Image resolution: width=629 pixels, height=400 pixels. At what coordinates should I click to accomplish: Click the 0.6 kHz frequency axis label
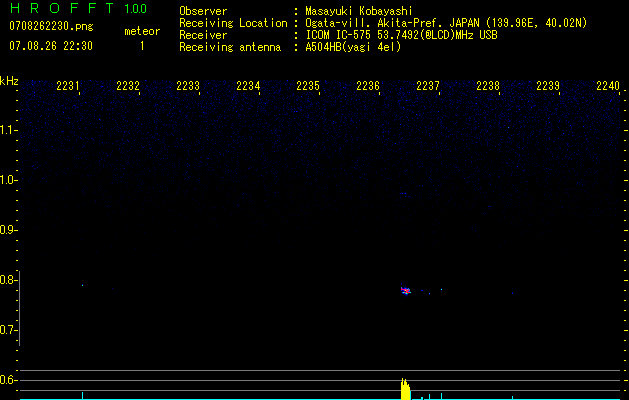(8, 380)
